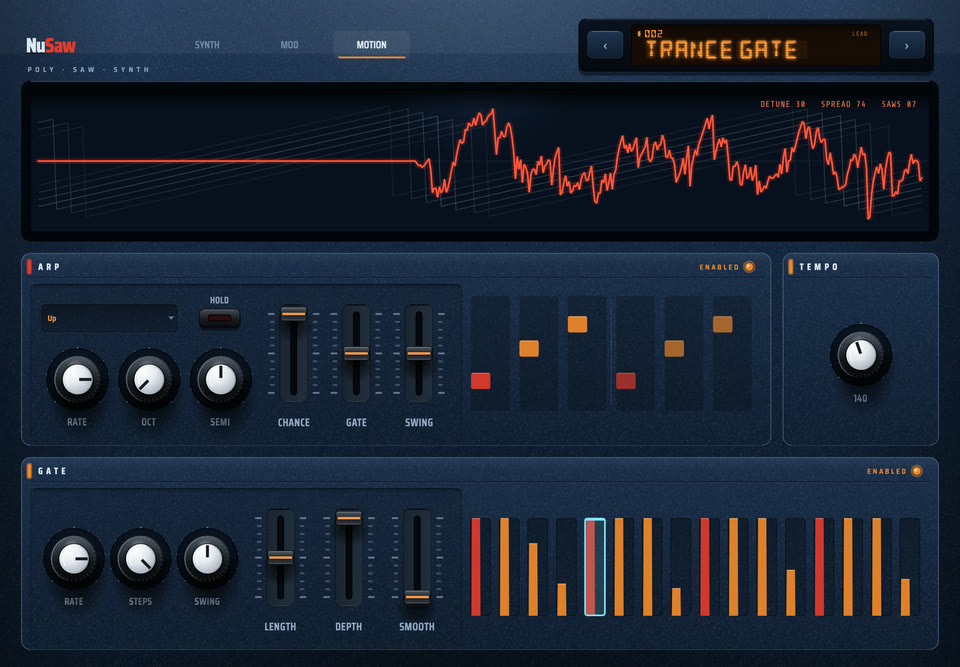Click the GATE STEPS knob

(x=140, y=559)
